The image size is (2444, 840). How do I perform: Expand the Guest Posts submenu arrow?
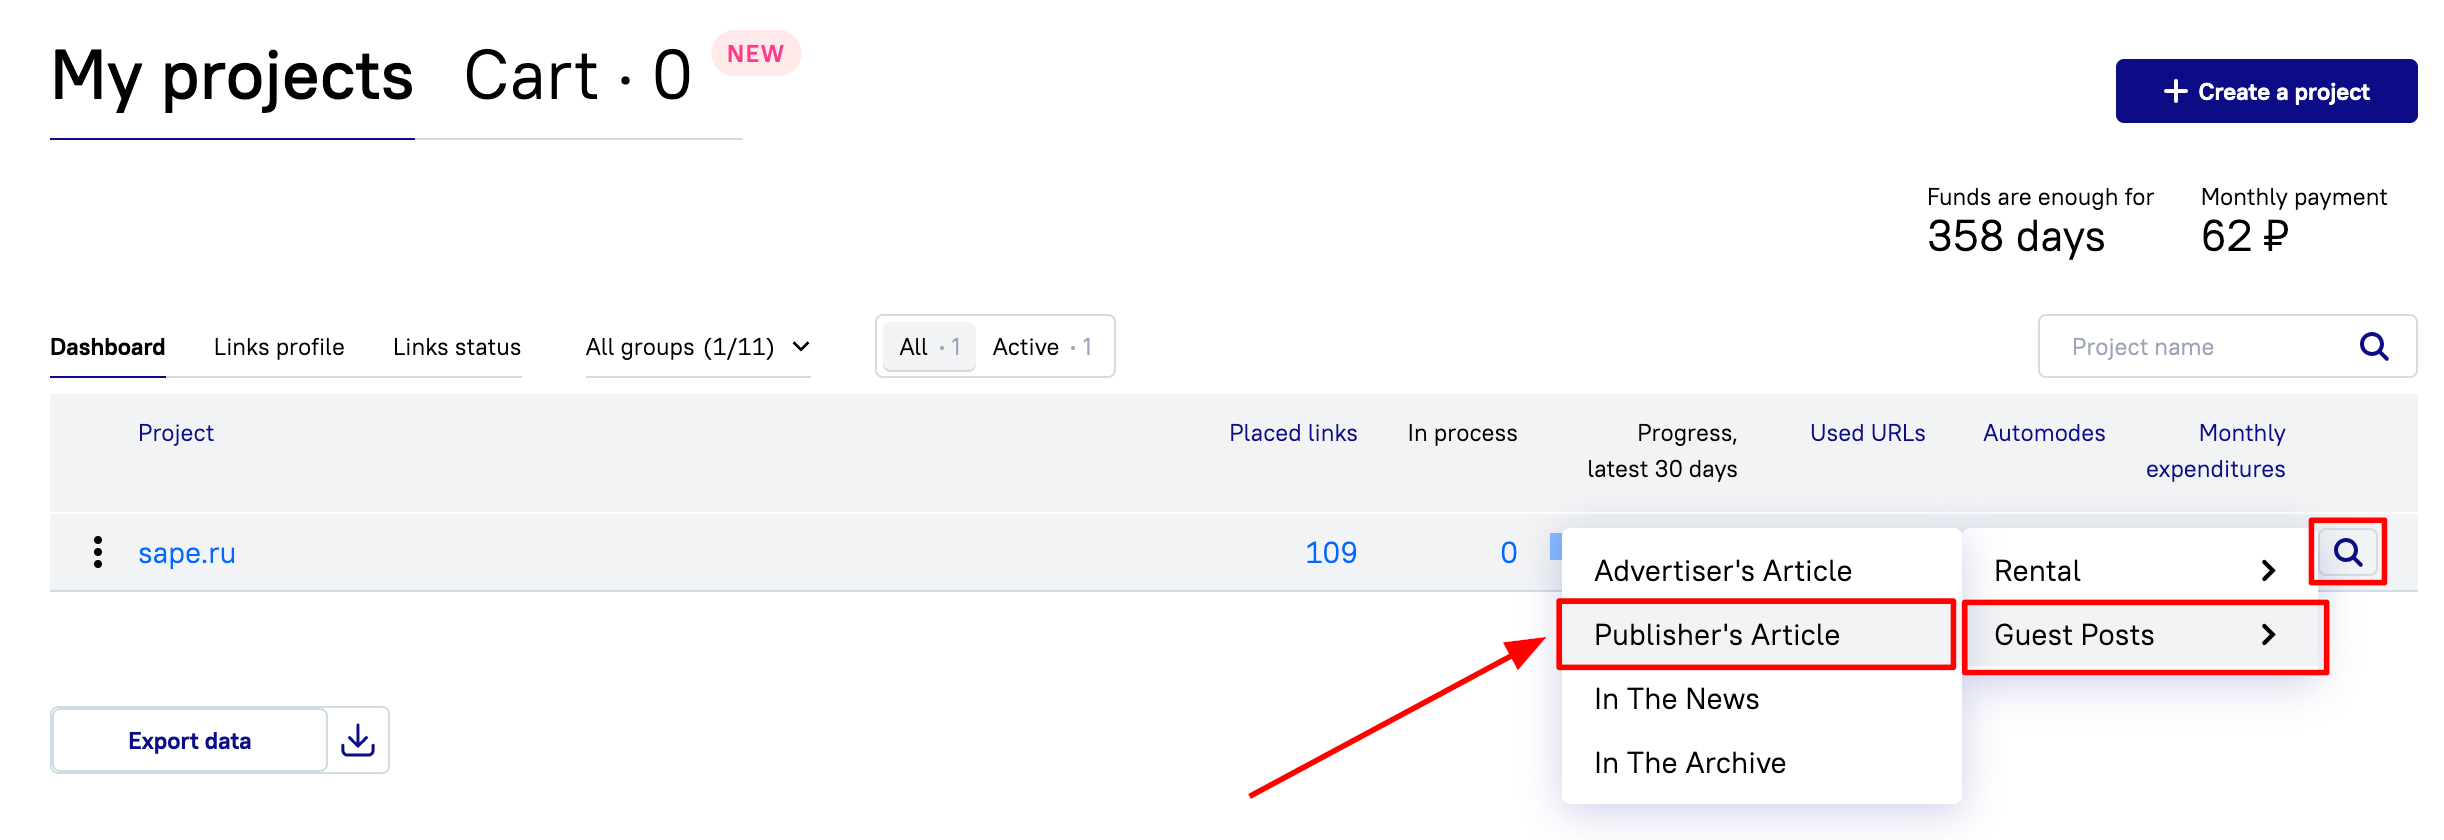tap(2268, 634)
